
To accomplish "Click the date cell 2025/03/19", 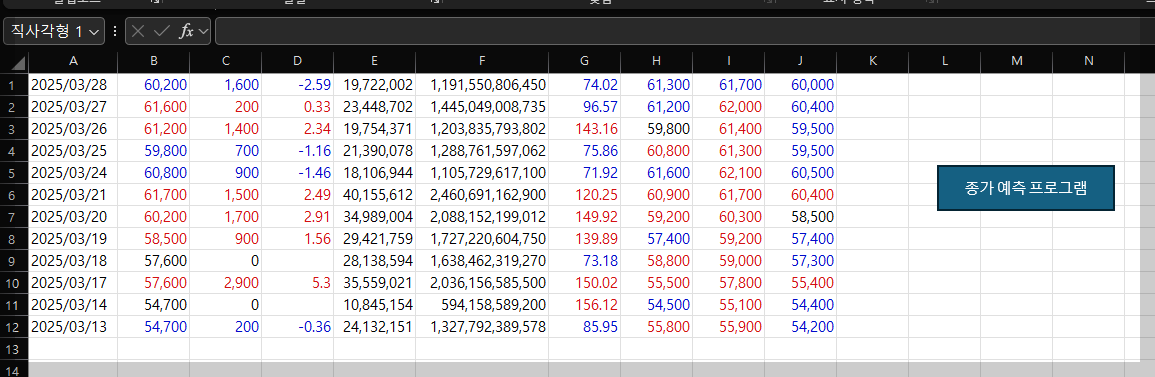I will pyautogui.click(x=73, y=239).
